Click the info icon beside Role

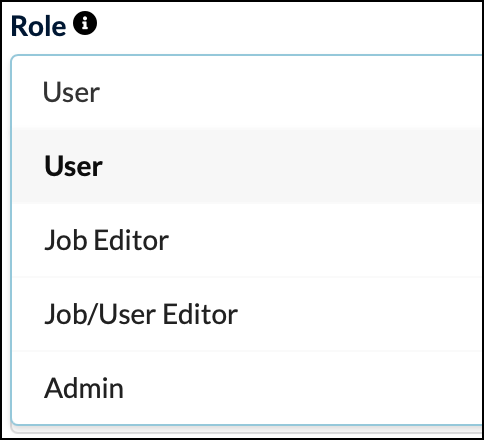[x=85, y=23]
